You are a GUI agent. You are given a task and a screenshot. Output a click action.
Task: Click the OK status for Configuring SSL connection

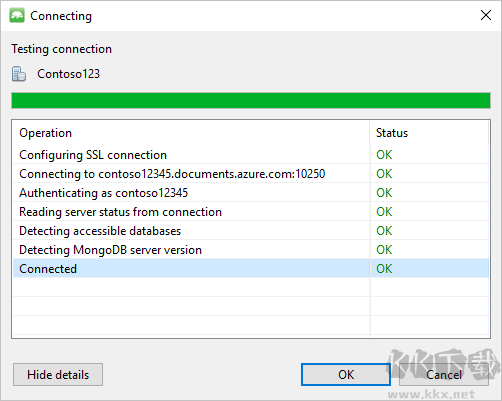pyautogui.click(x=384, y=155)
